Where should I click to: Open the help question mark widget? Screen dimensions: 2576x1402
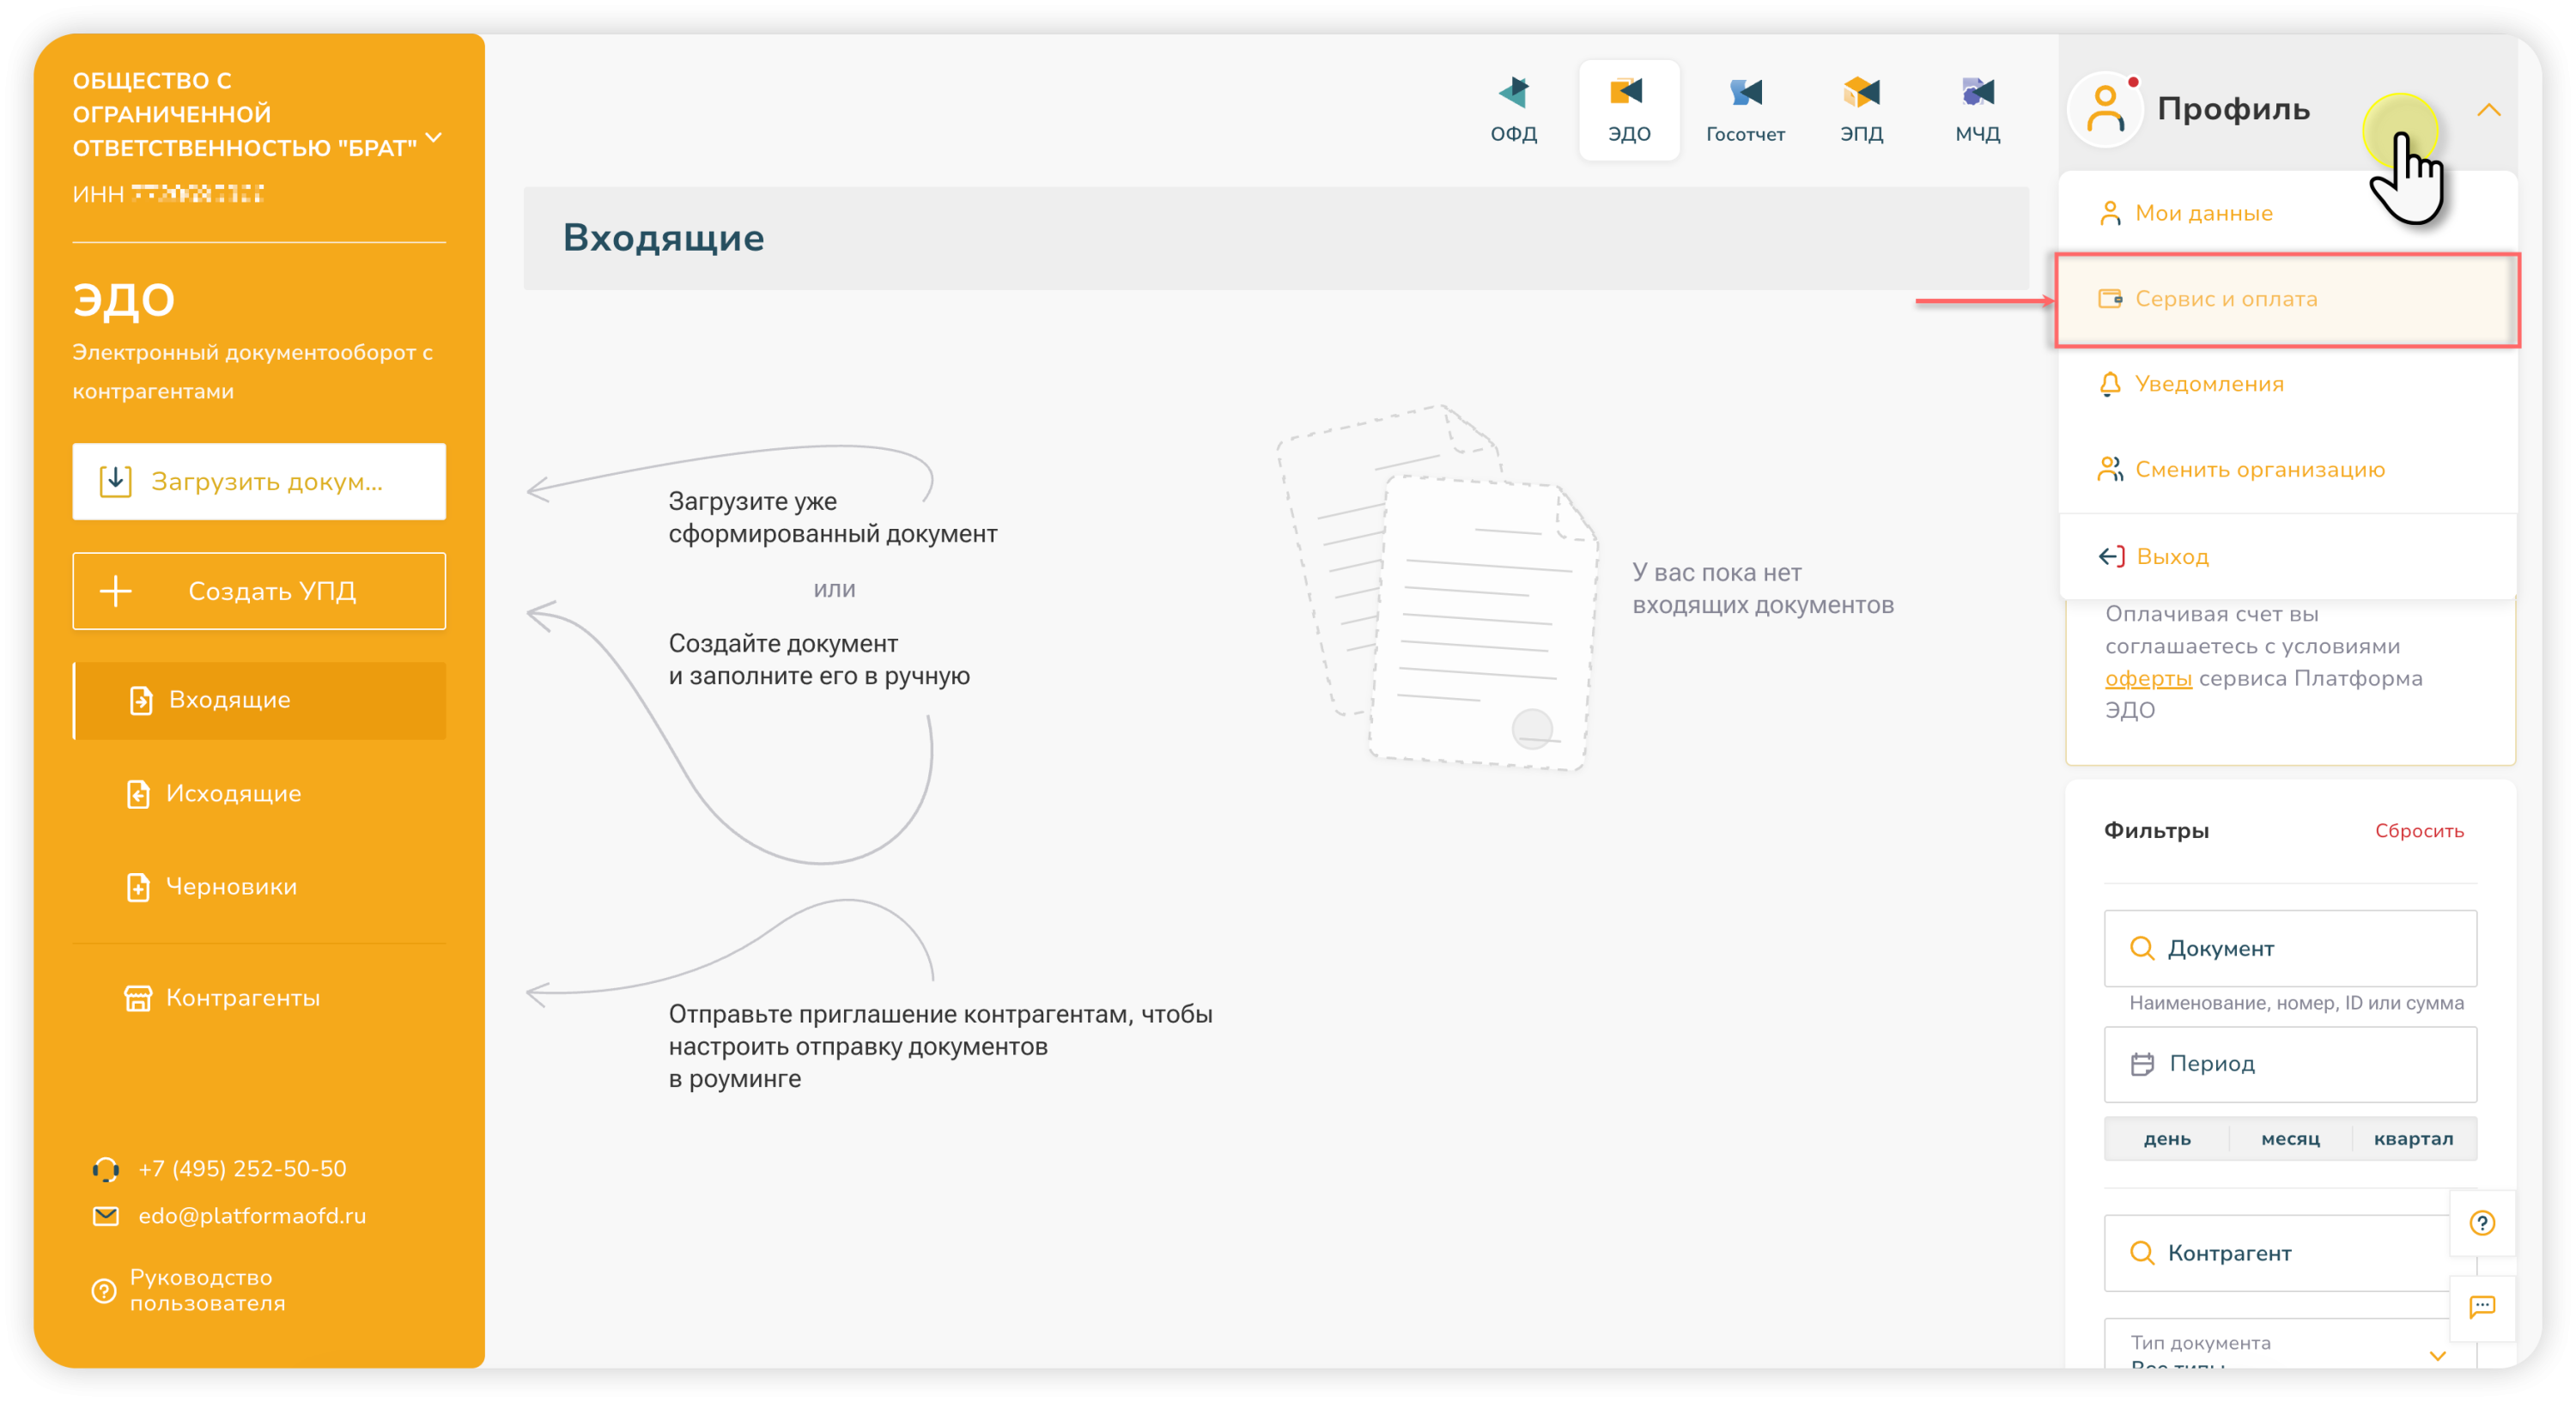point(2482,1223)
